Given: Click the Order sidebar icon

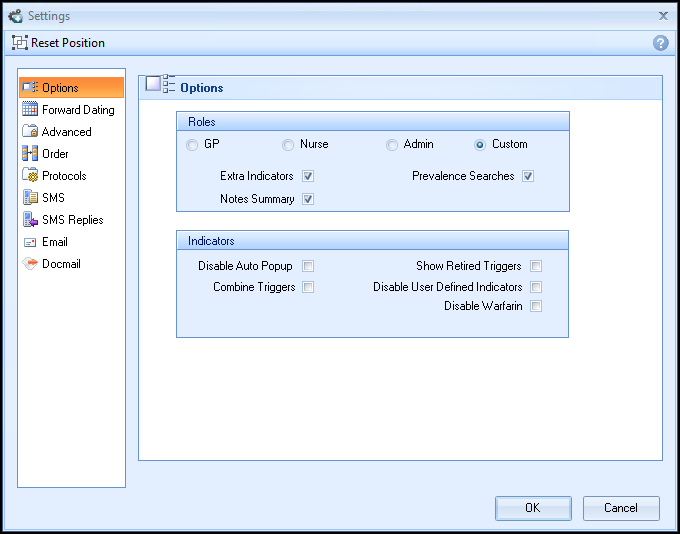Looking at the screenshot, I should pyautogui.click(x=30, y=154).
